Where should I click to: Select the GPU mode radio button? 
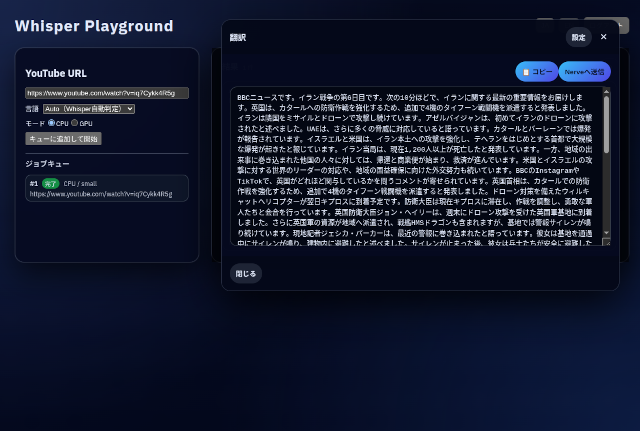click(x=74, y=123)
